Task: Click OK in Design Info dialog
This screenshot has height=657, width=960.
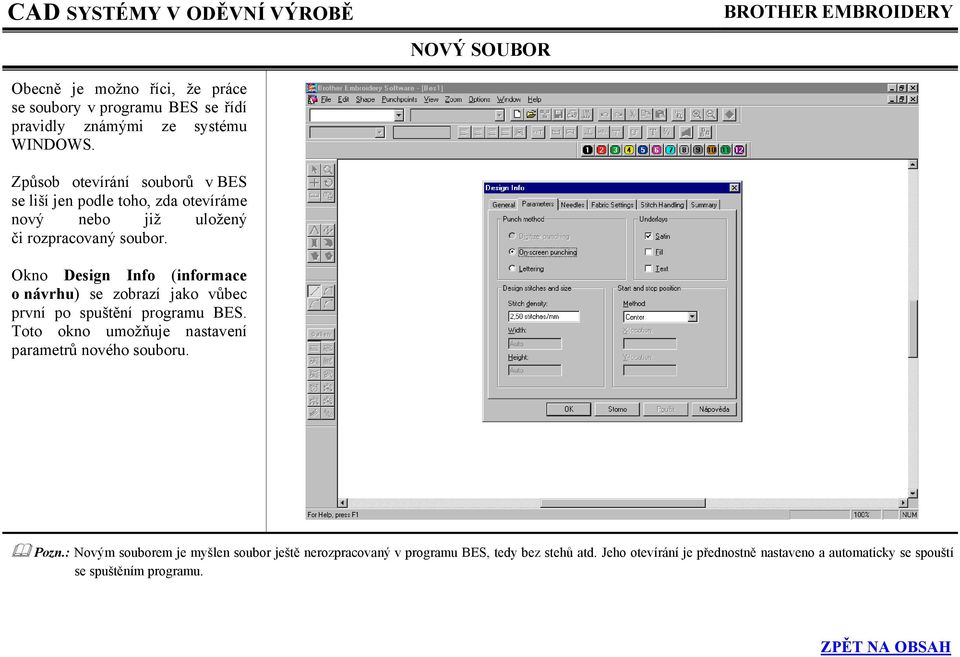Action: click(x=568, y=409)
